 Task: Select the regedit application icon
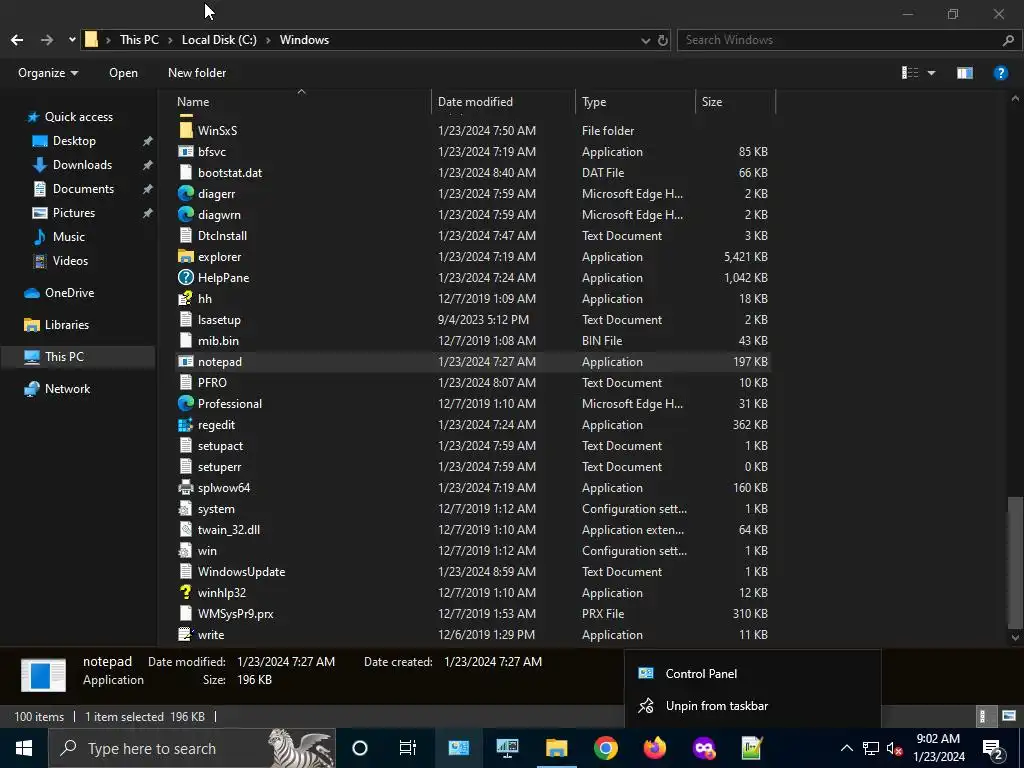(x=185, y=424)
